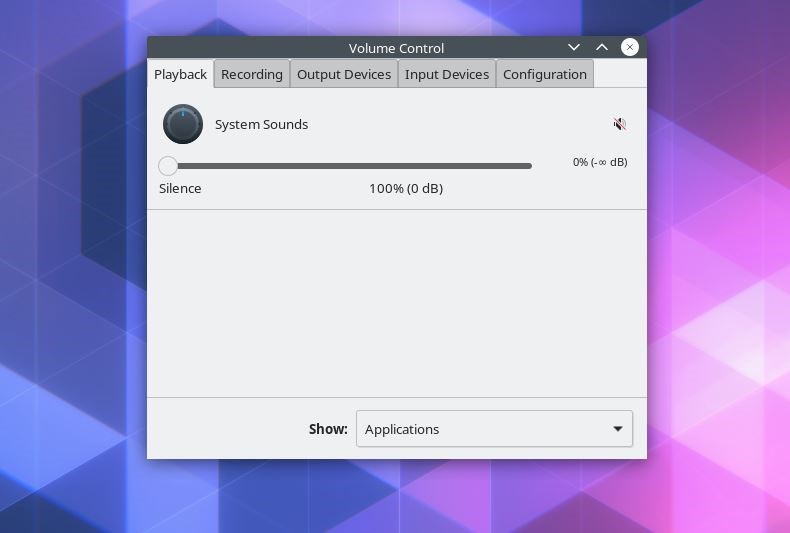Click the System Sounds label
Screen dimensions: 790x533
point(261,124)
